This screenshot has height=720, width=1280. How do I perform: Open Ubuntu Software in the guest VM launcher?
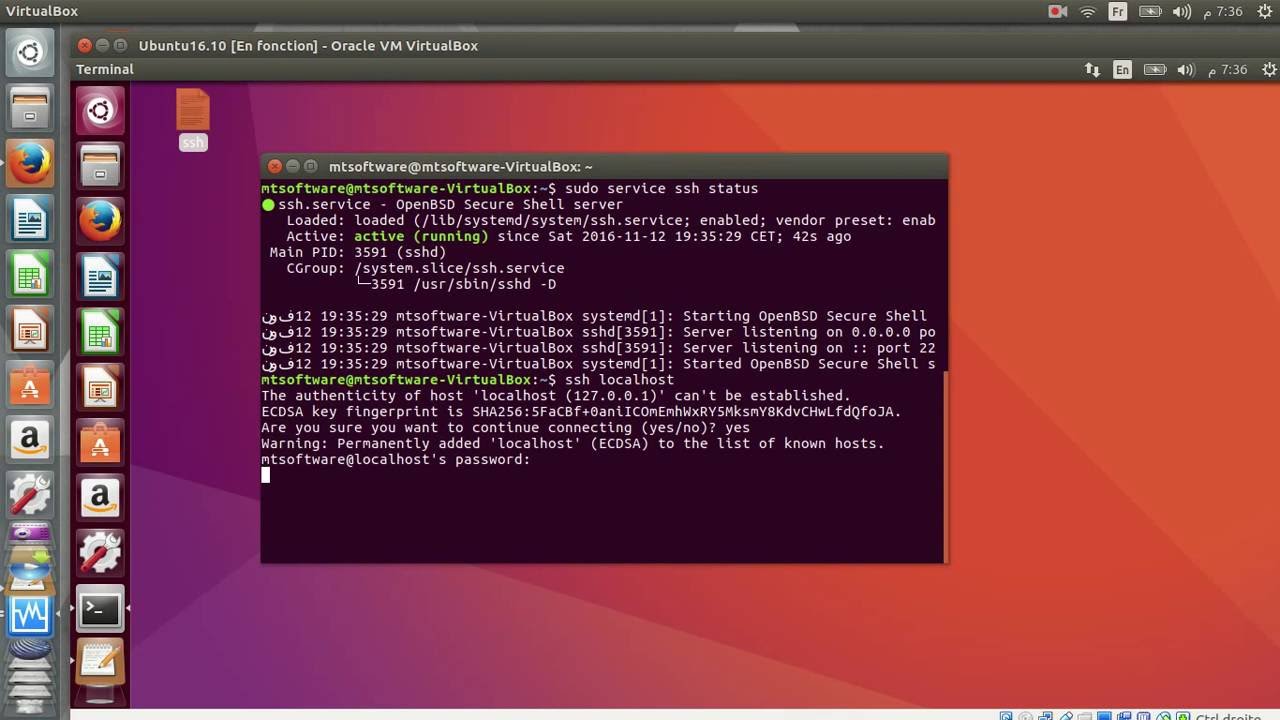coord(100,441)
